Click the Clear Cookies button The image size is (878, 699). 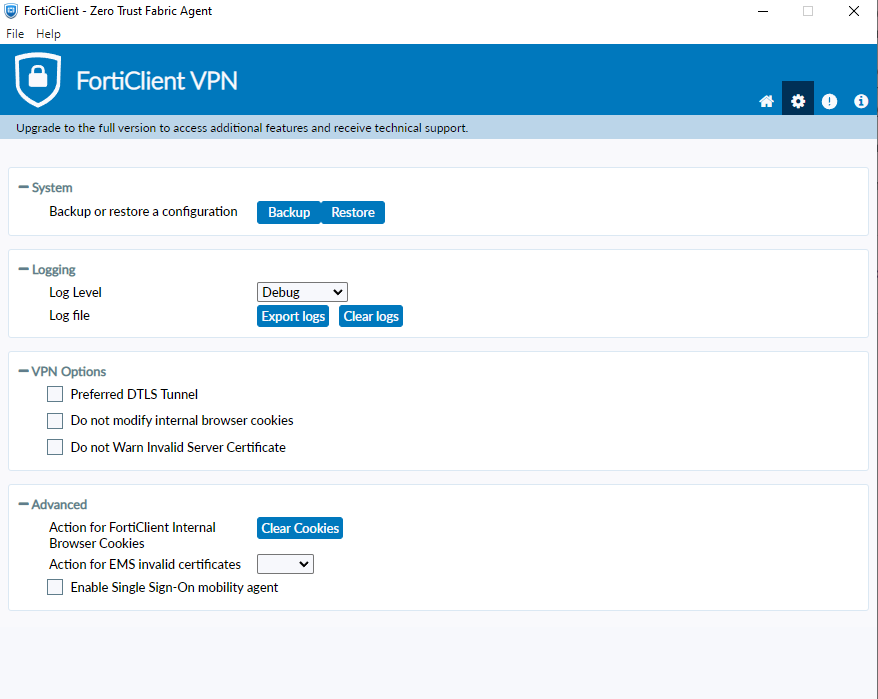[300, 528]
